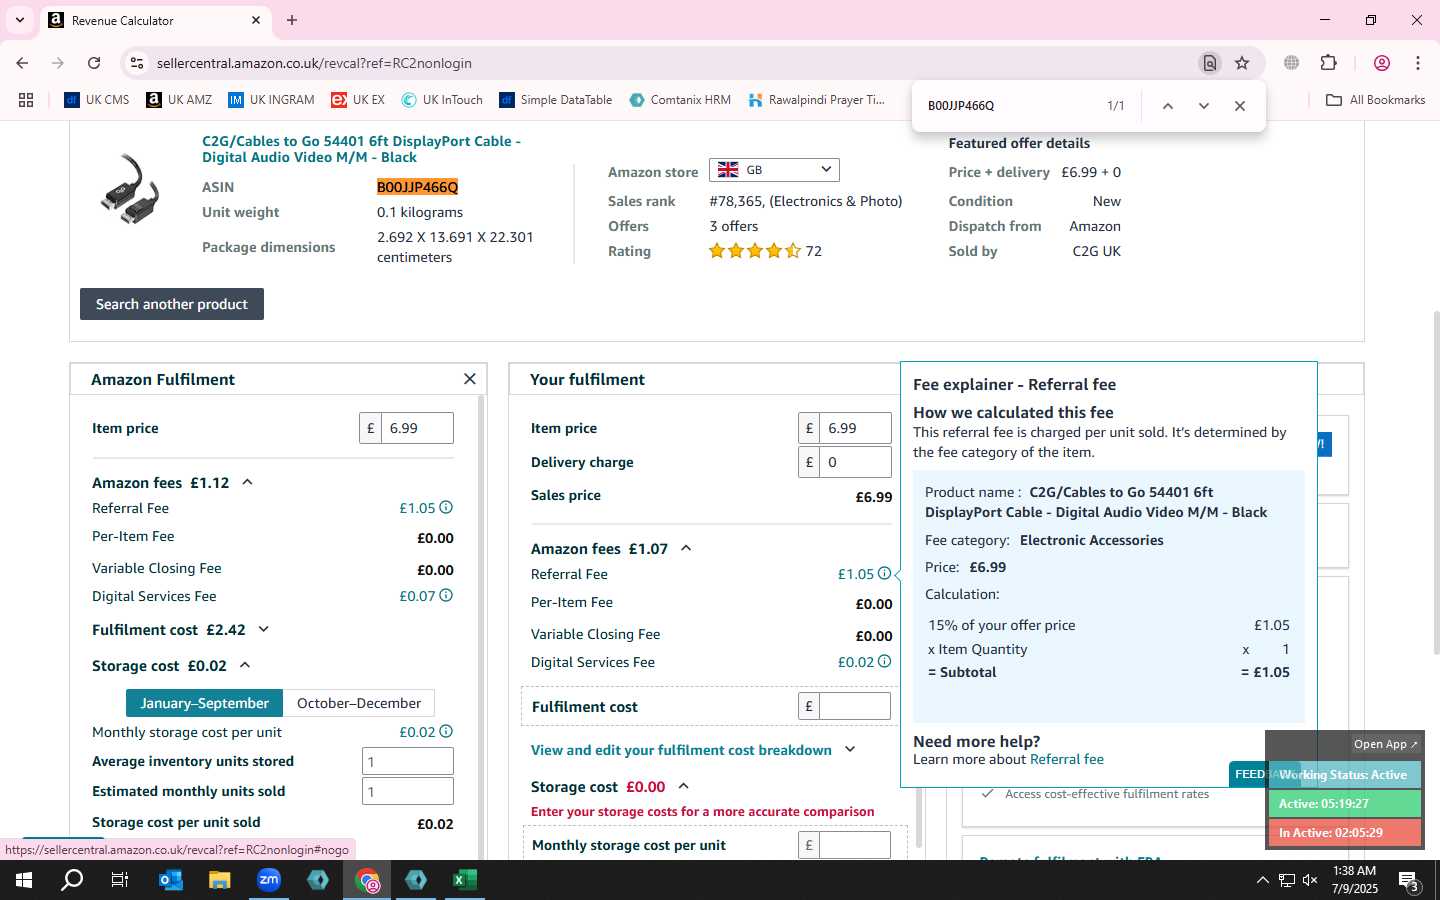The width and height of the screenshot is (1440, 900).
Task: Open the C2G DisplayPort Cable product title link
Action: (361, 149)
